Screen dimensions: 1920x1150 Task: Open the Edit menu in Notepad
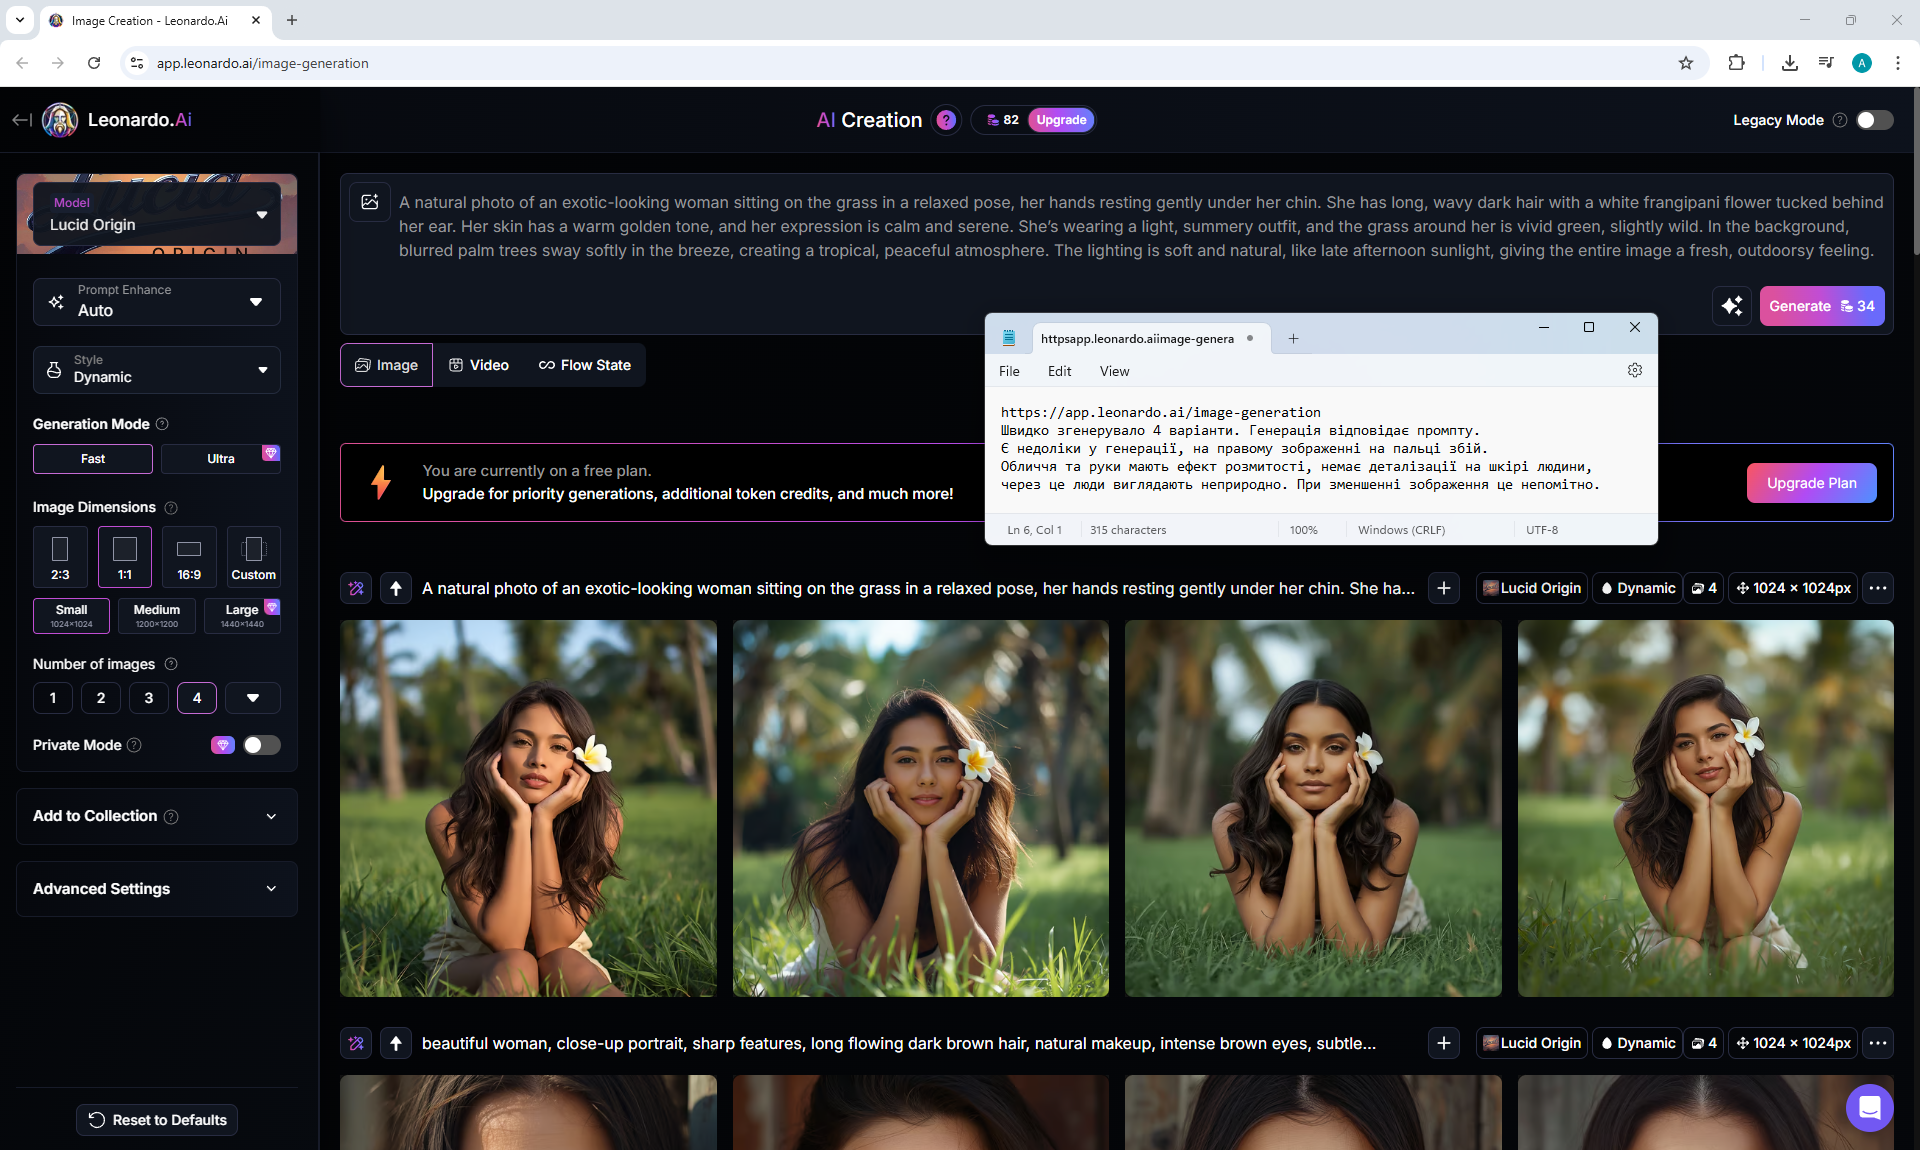click(1059, 371)
